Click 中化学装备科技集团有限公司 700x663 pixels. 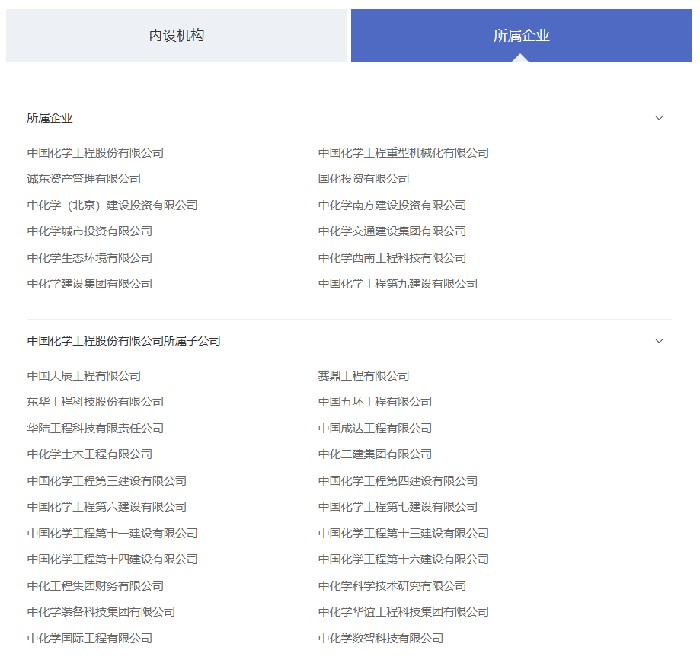(x=100, y=612)
